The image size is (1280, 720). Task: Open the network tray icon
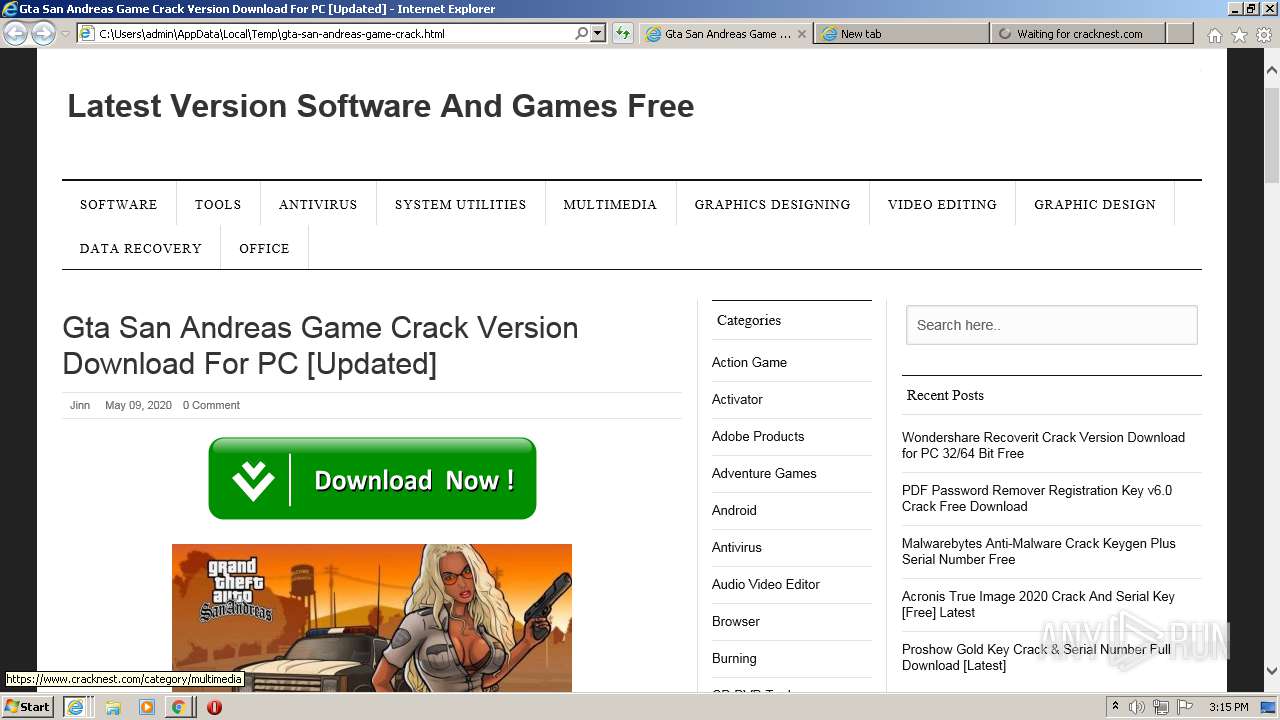(1161, 707)
